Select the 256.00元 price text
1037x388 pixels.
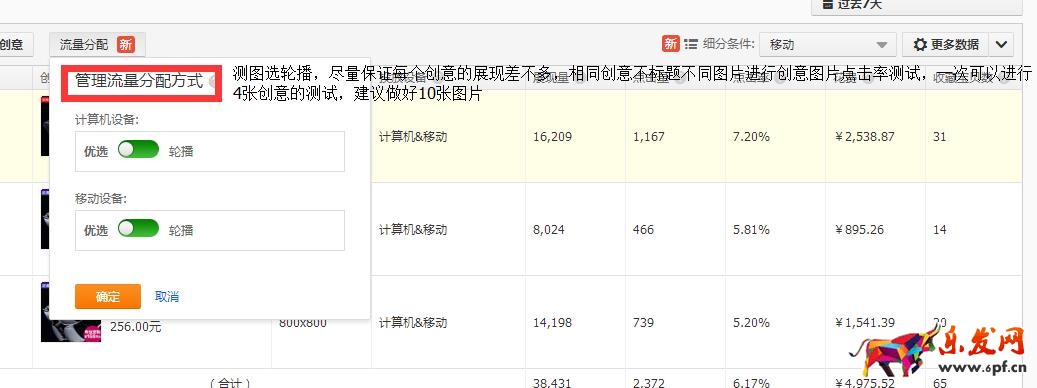[136, 327]
